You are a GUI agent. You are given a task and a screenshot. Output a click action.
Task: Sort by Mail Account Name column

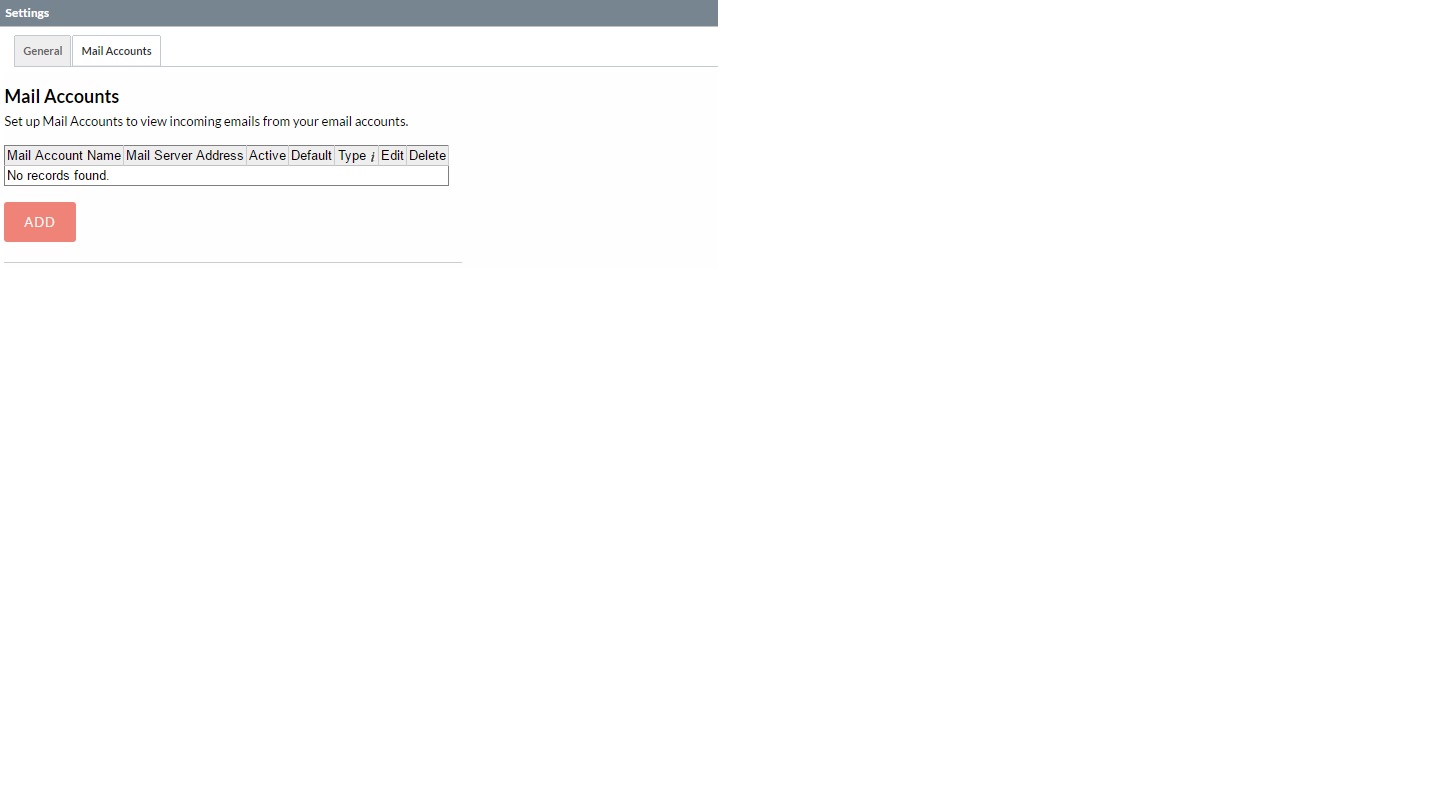click(x=64, y=155)
